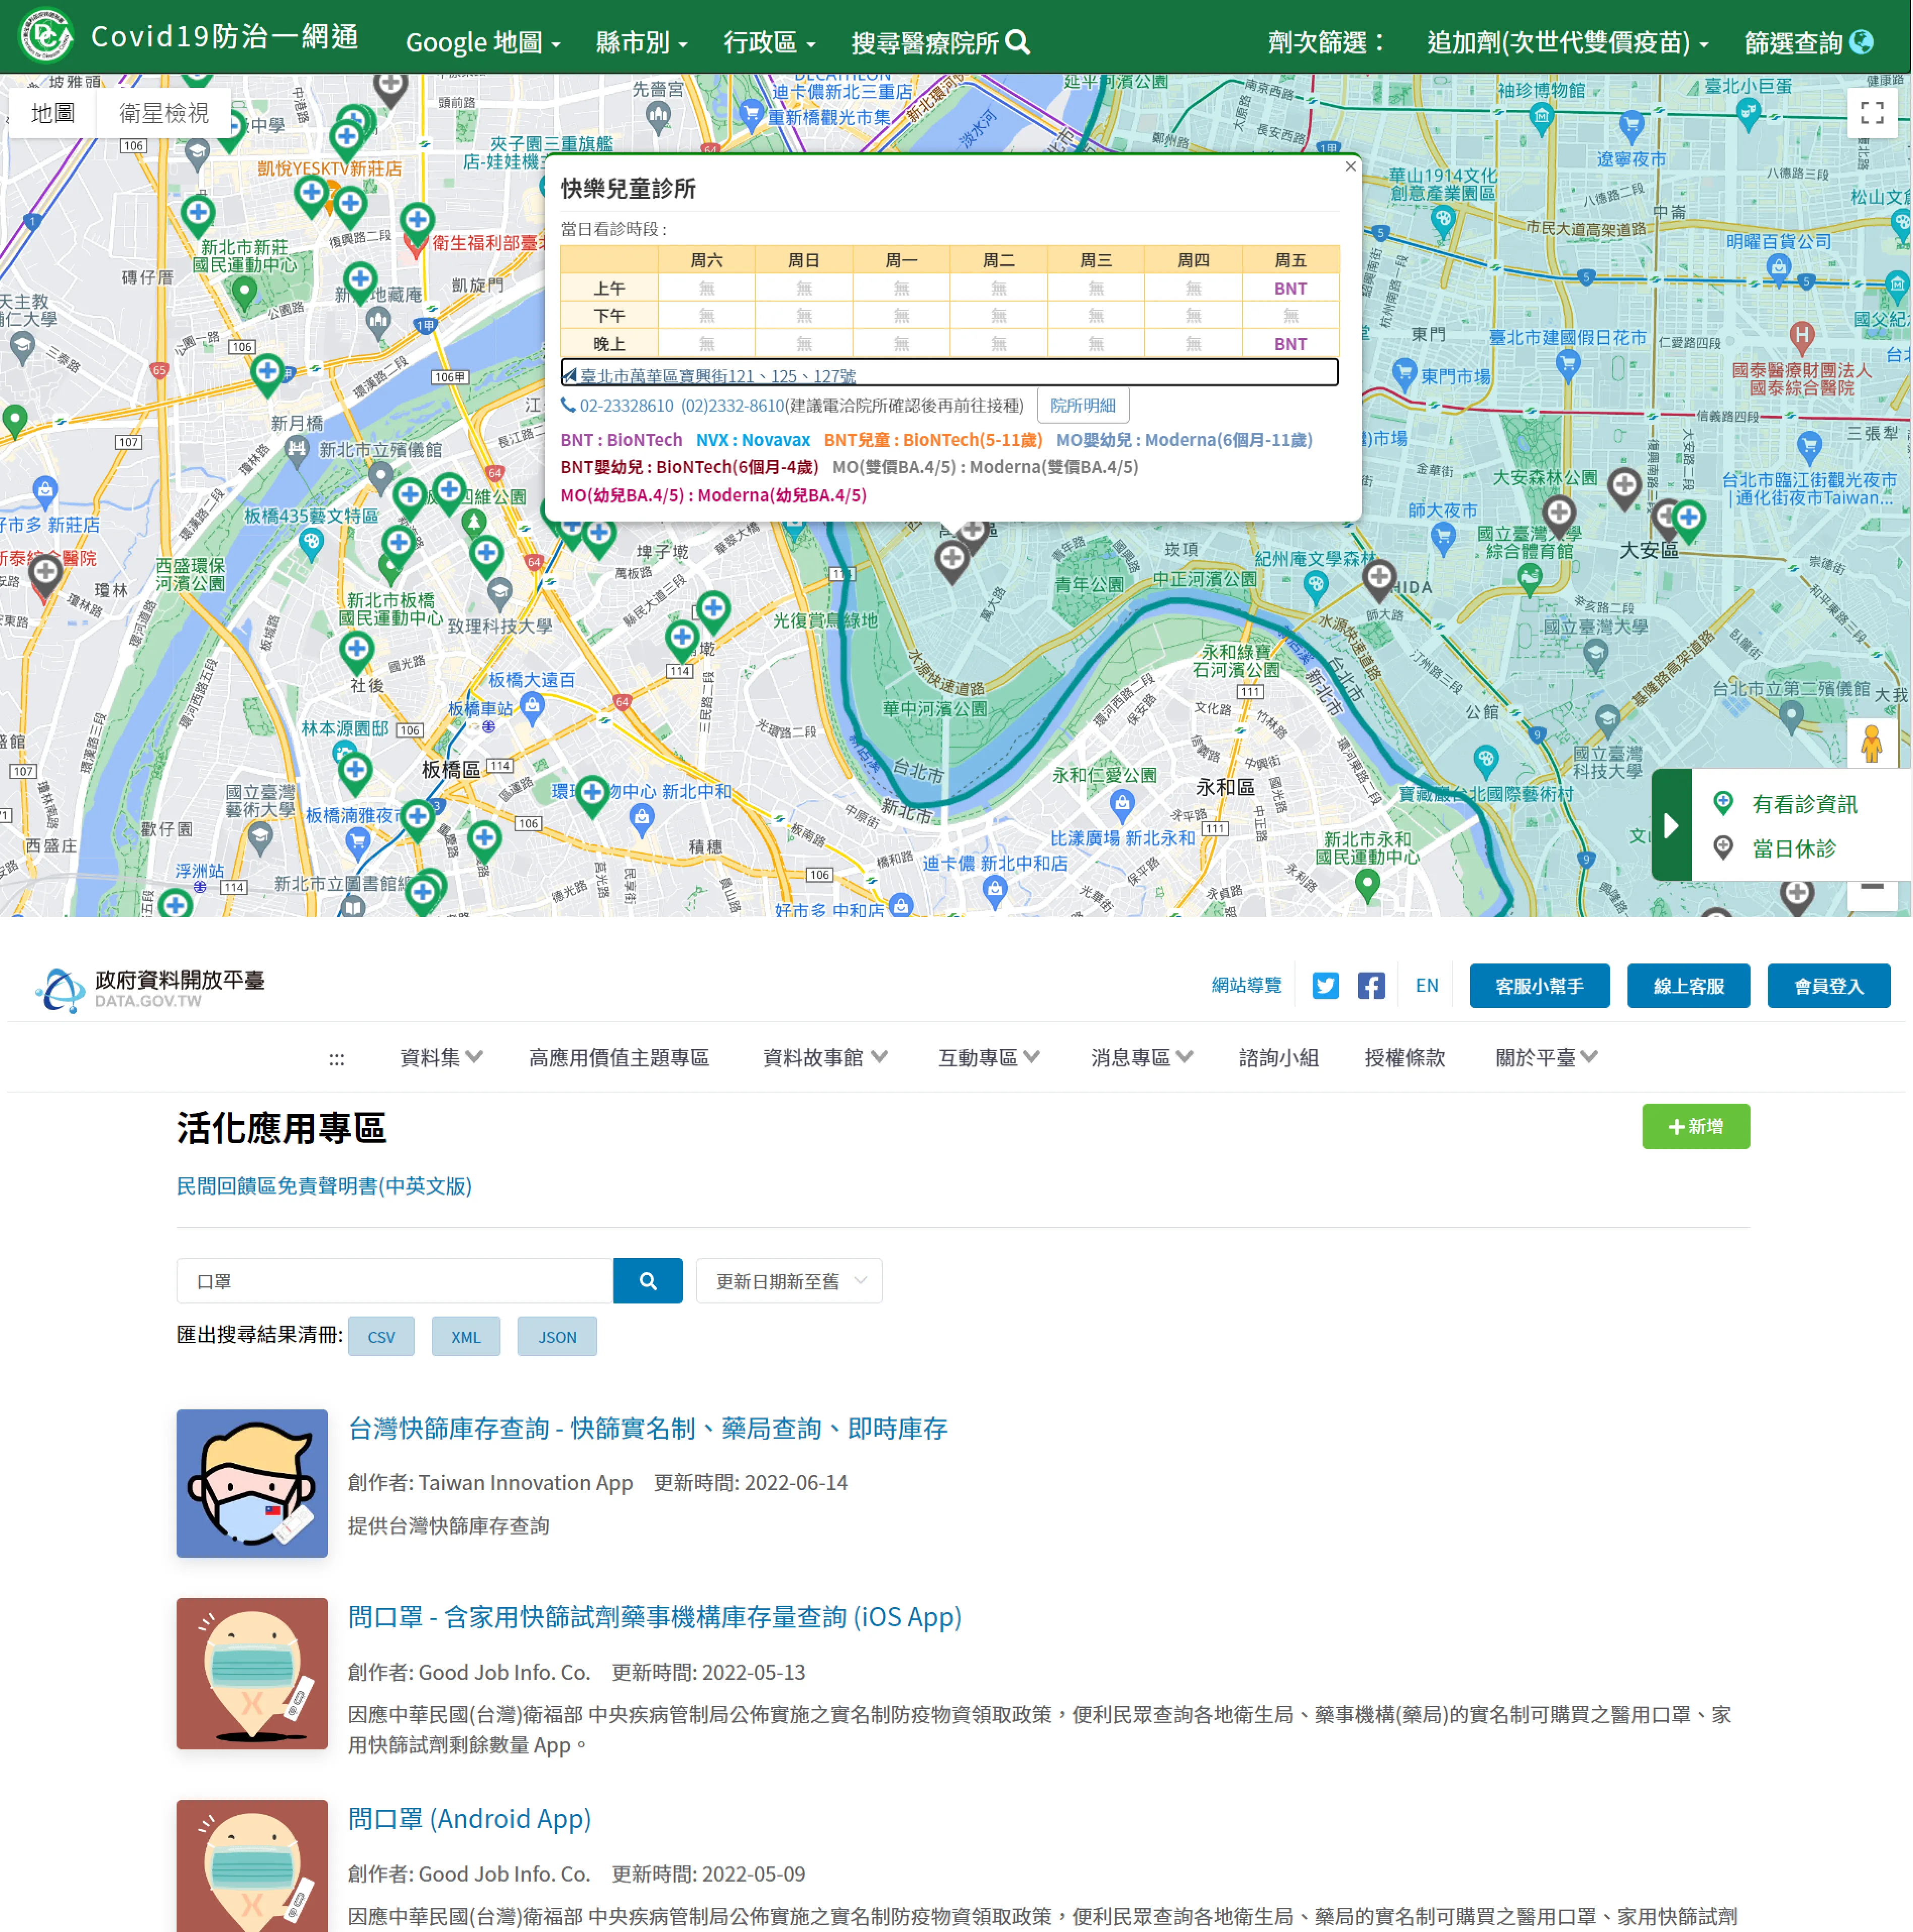The image size is (1913, 1932).
Task: Click the 院所明細 button in popup
Action: tap(1083, 405)
